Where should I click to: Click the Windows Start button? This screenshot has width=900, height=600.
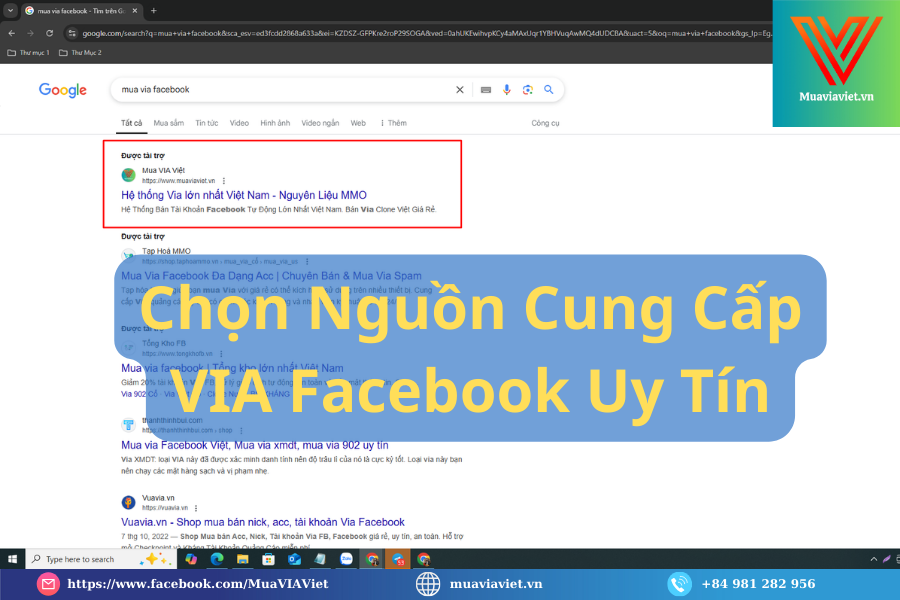(x=12, y=559)
